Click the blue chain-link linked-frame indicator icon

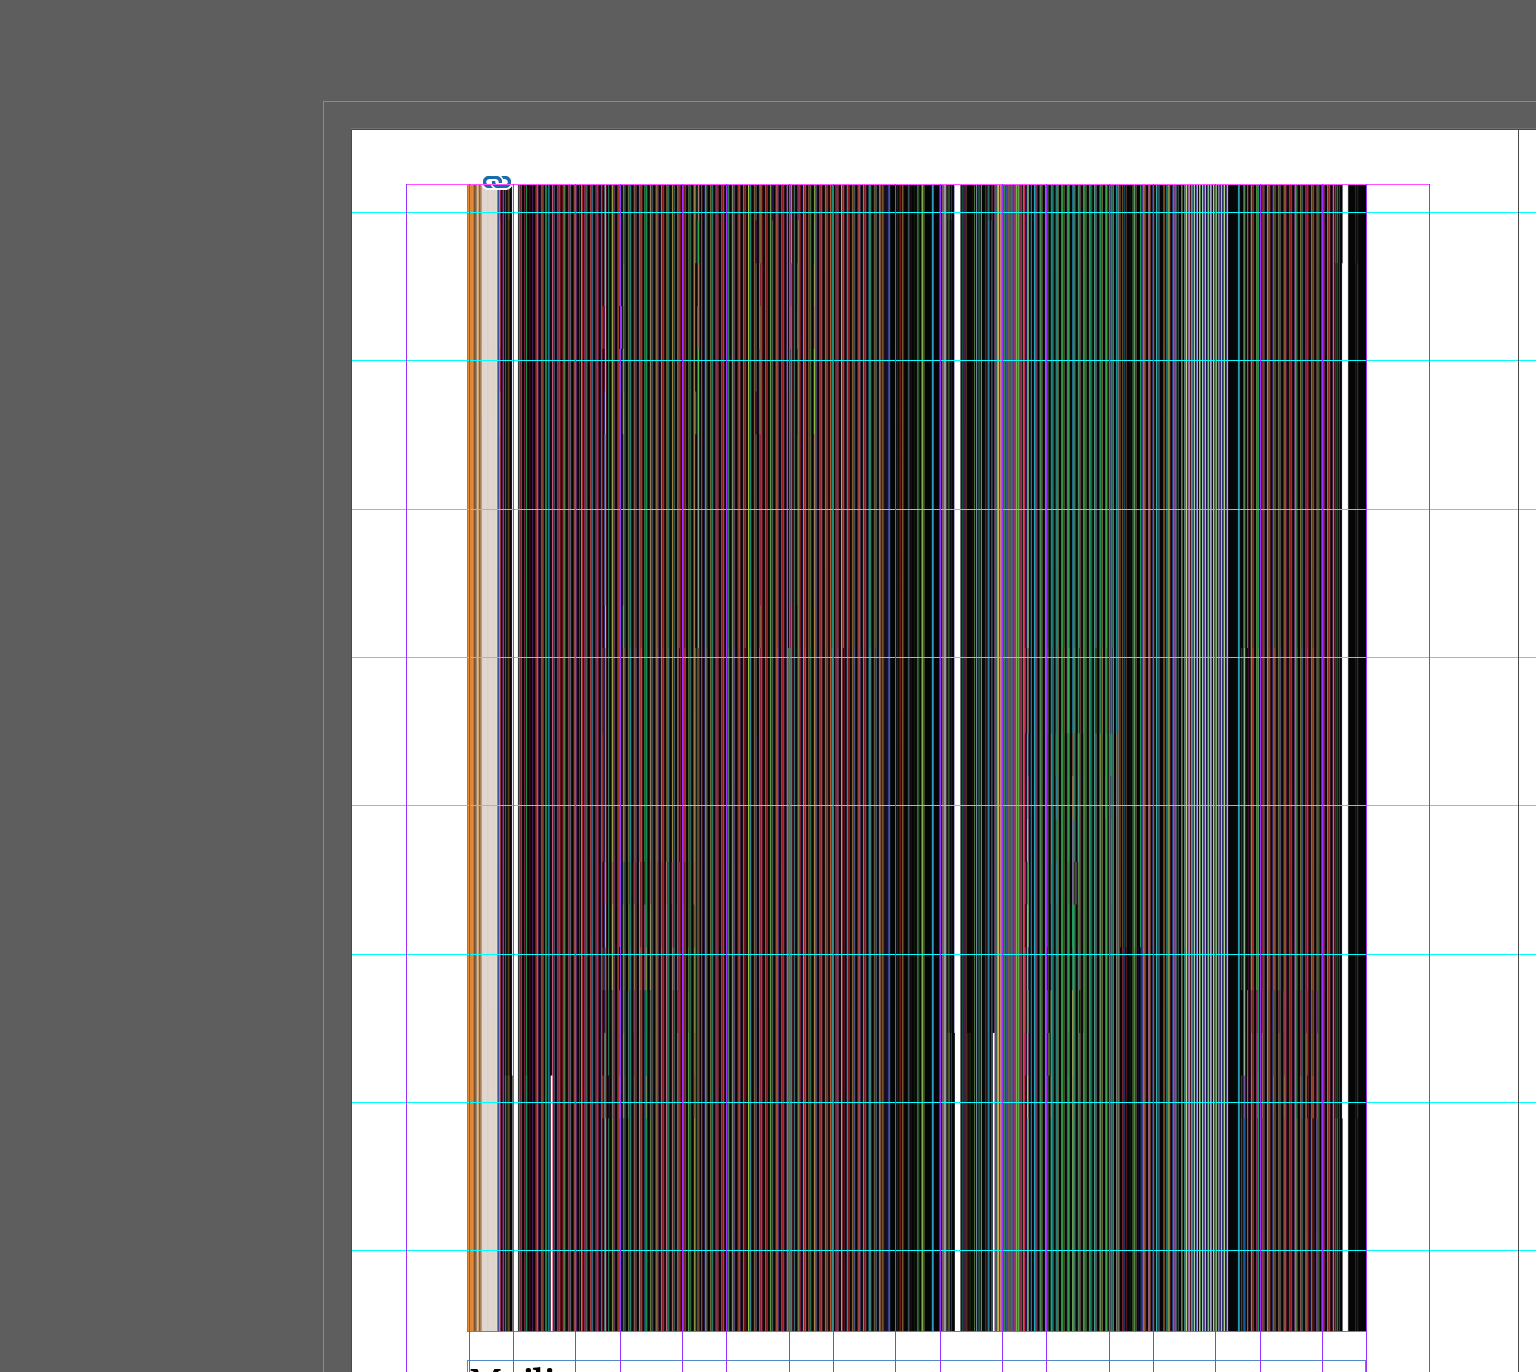[496, 181]
